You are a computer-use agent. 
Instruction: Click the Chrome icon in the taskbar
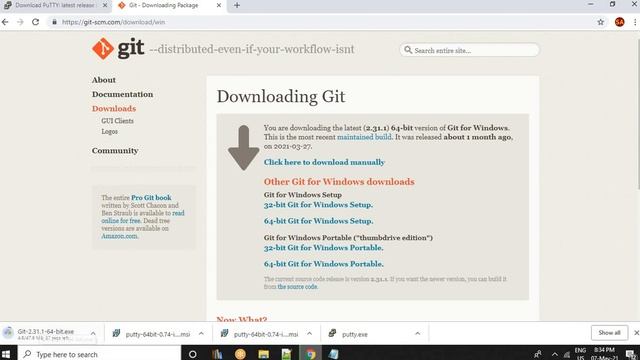[x=311, y=354]
